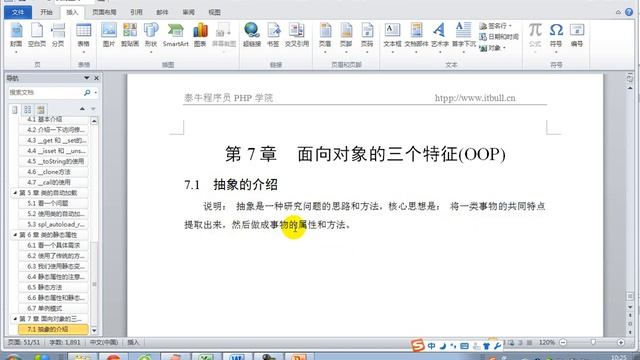640x360 pixels.
Task: Insert a cross-reference (交叉引用)
Action: [297, 36]
